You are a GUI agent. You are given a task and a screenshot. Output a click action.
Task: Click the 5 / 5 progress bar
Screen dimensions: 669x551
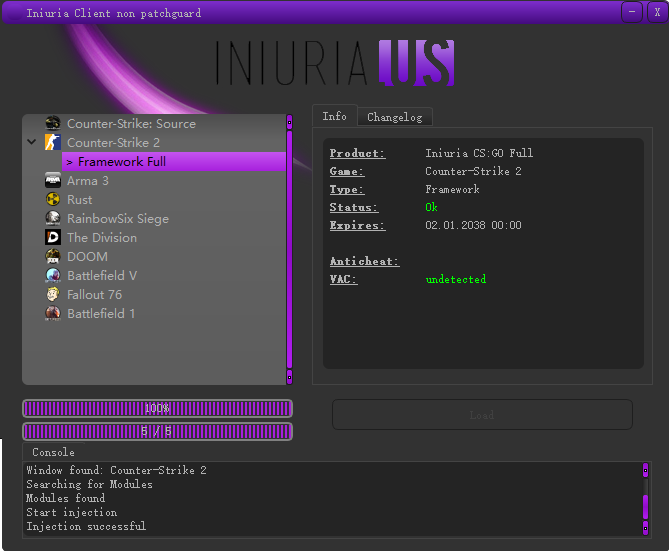(157, 431)
